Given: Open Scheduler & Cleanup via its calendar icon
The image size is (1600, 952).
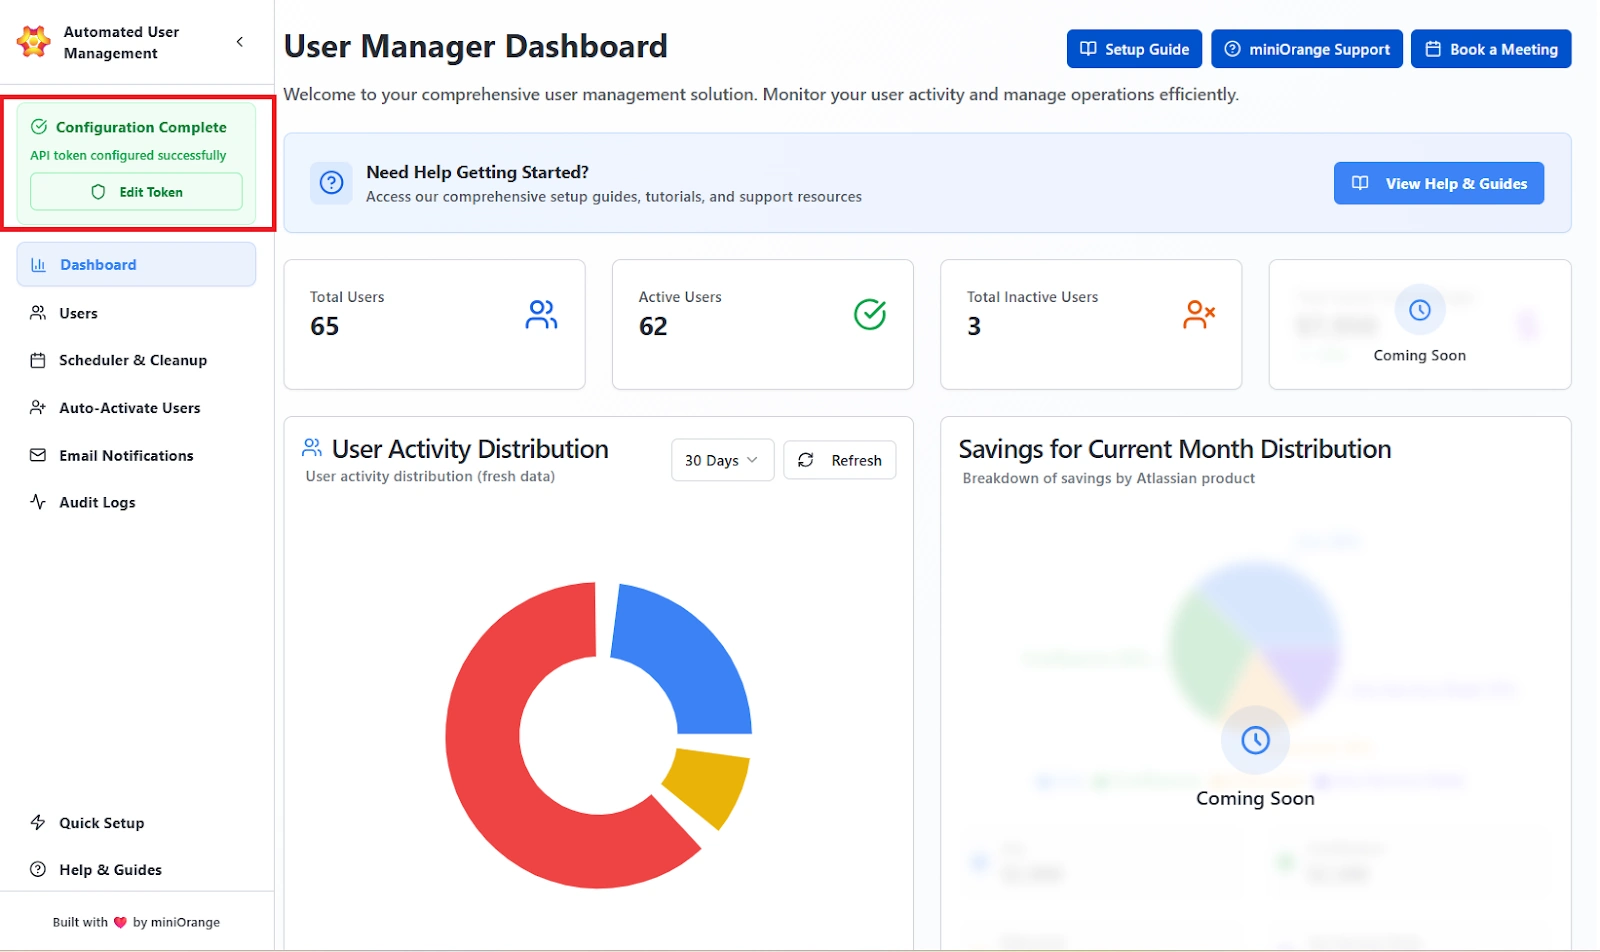Looking at the screenshot, I should click(37, 360).
